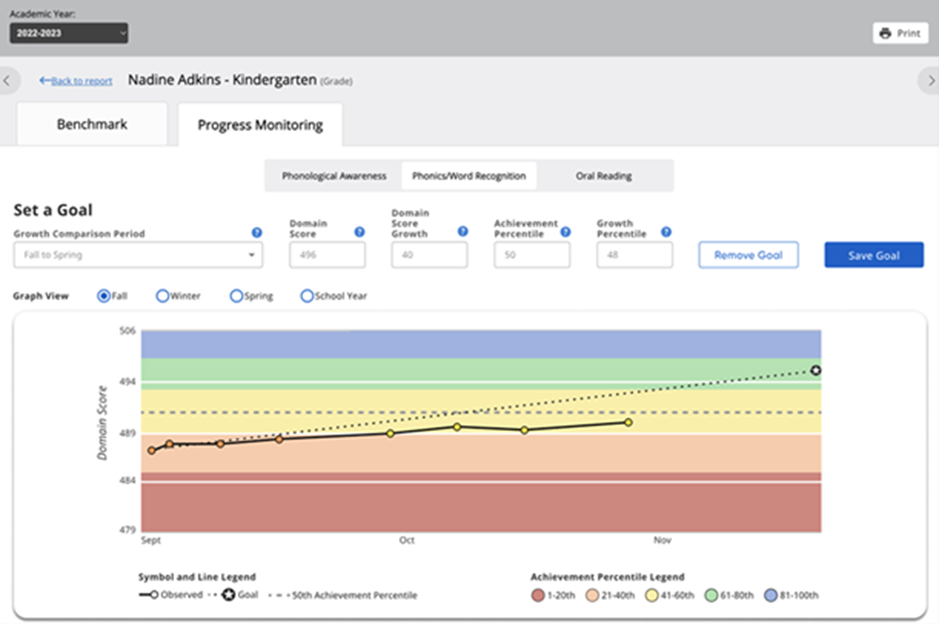Select the Winter graph view option
Screen dimensions: 939x624
(x=162, y=296)
